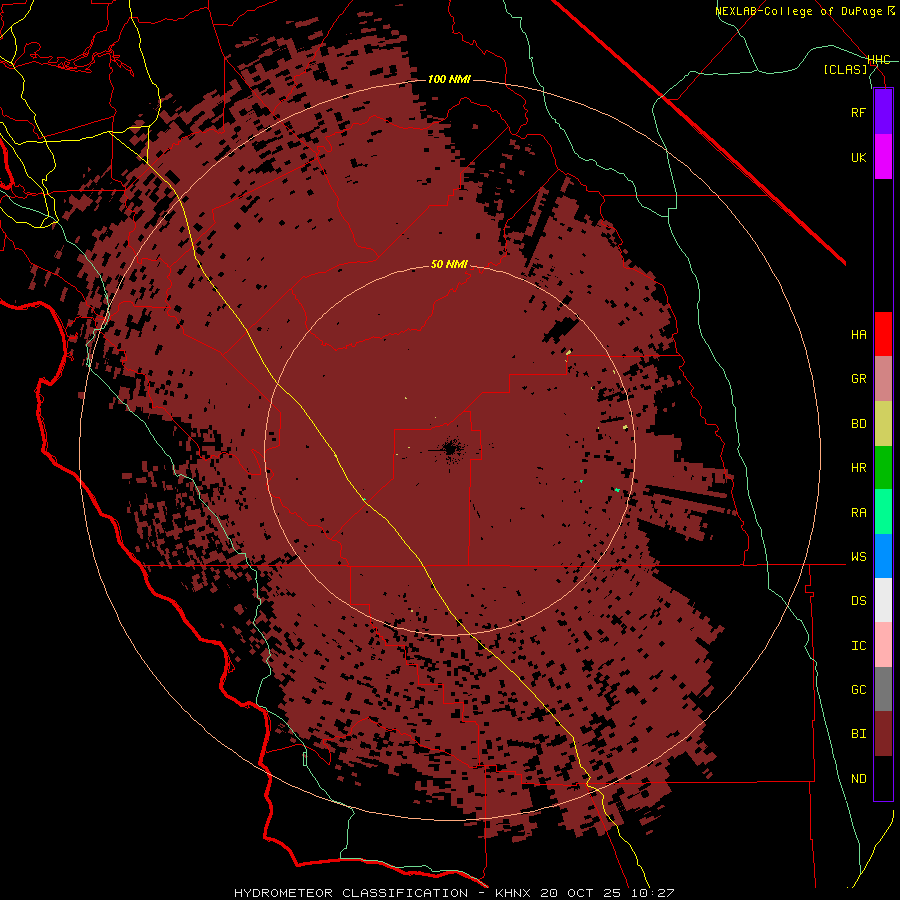Click the HA red legend swatch
The height and width of the screenshot is (900, 900).
pos(883,334)
